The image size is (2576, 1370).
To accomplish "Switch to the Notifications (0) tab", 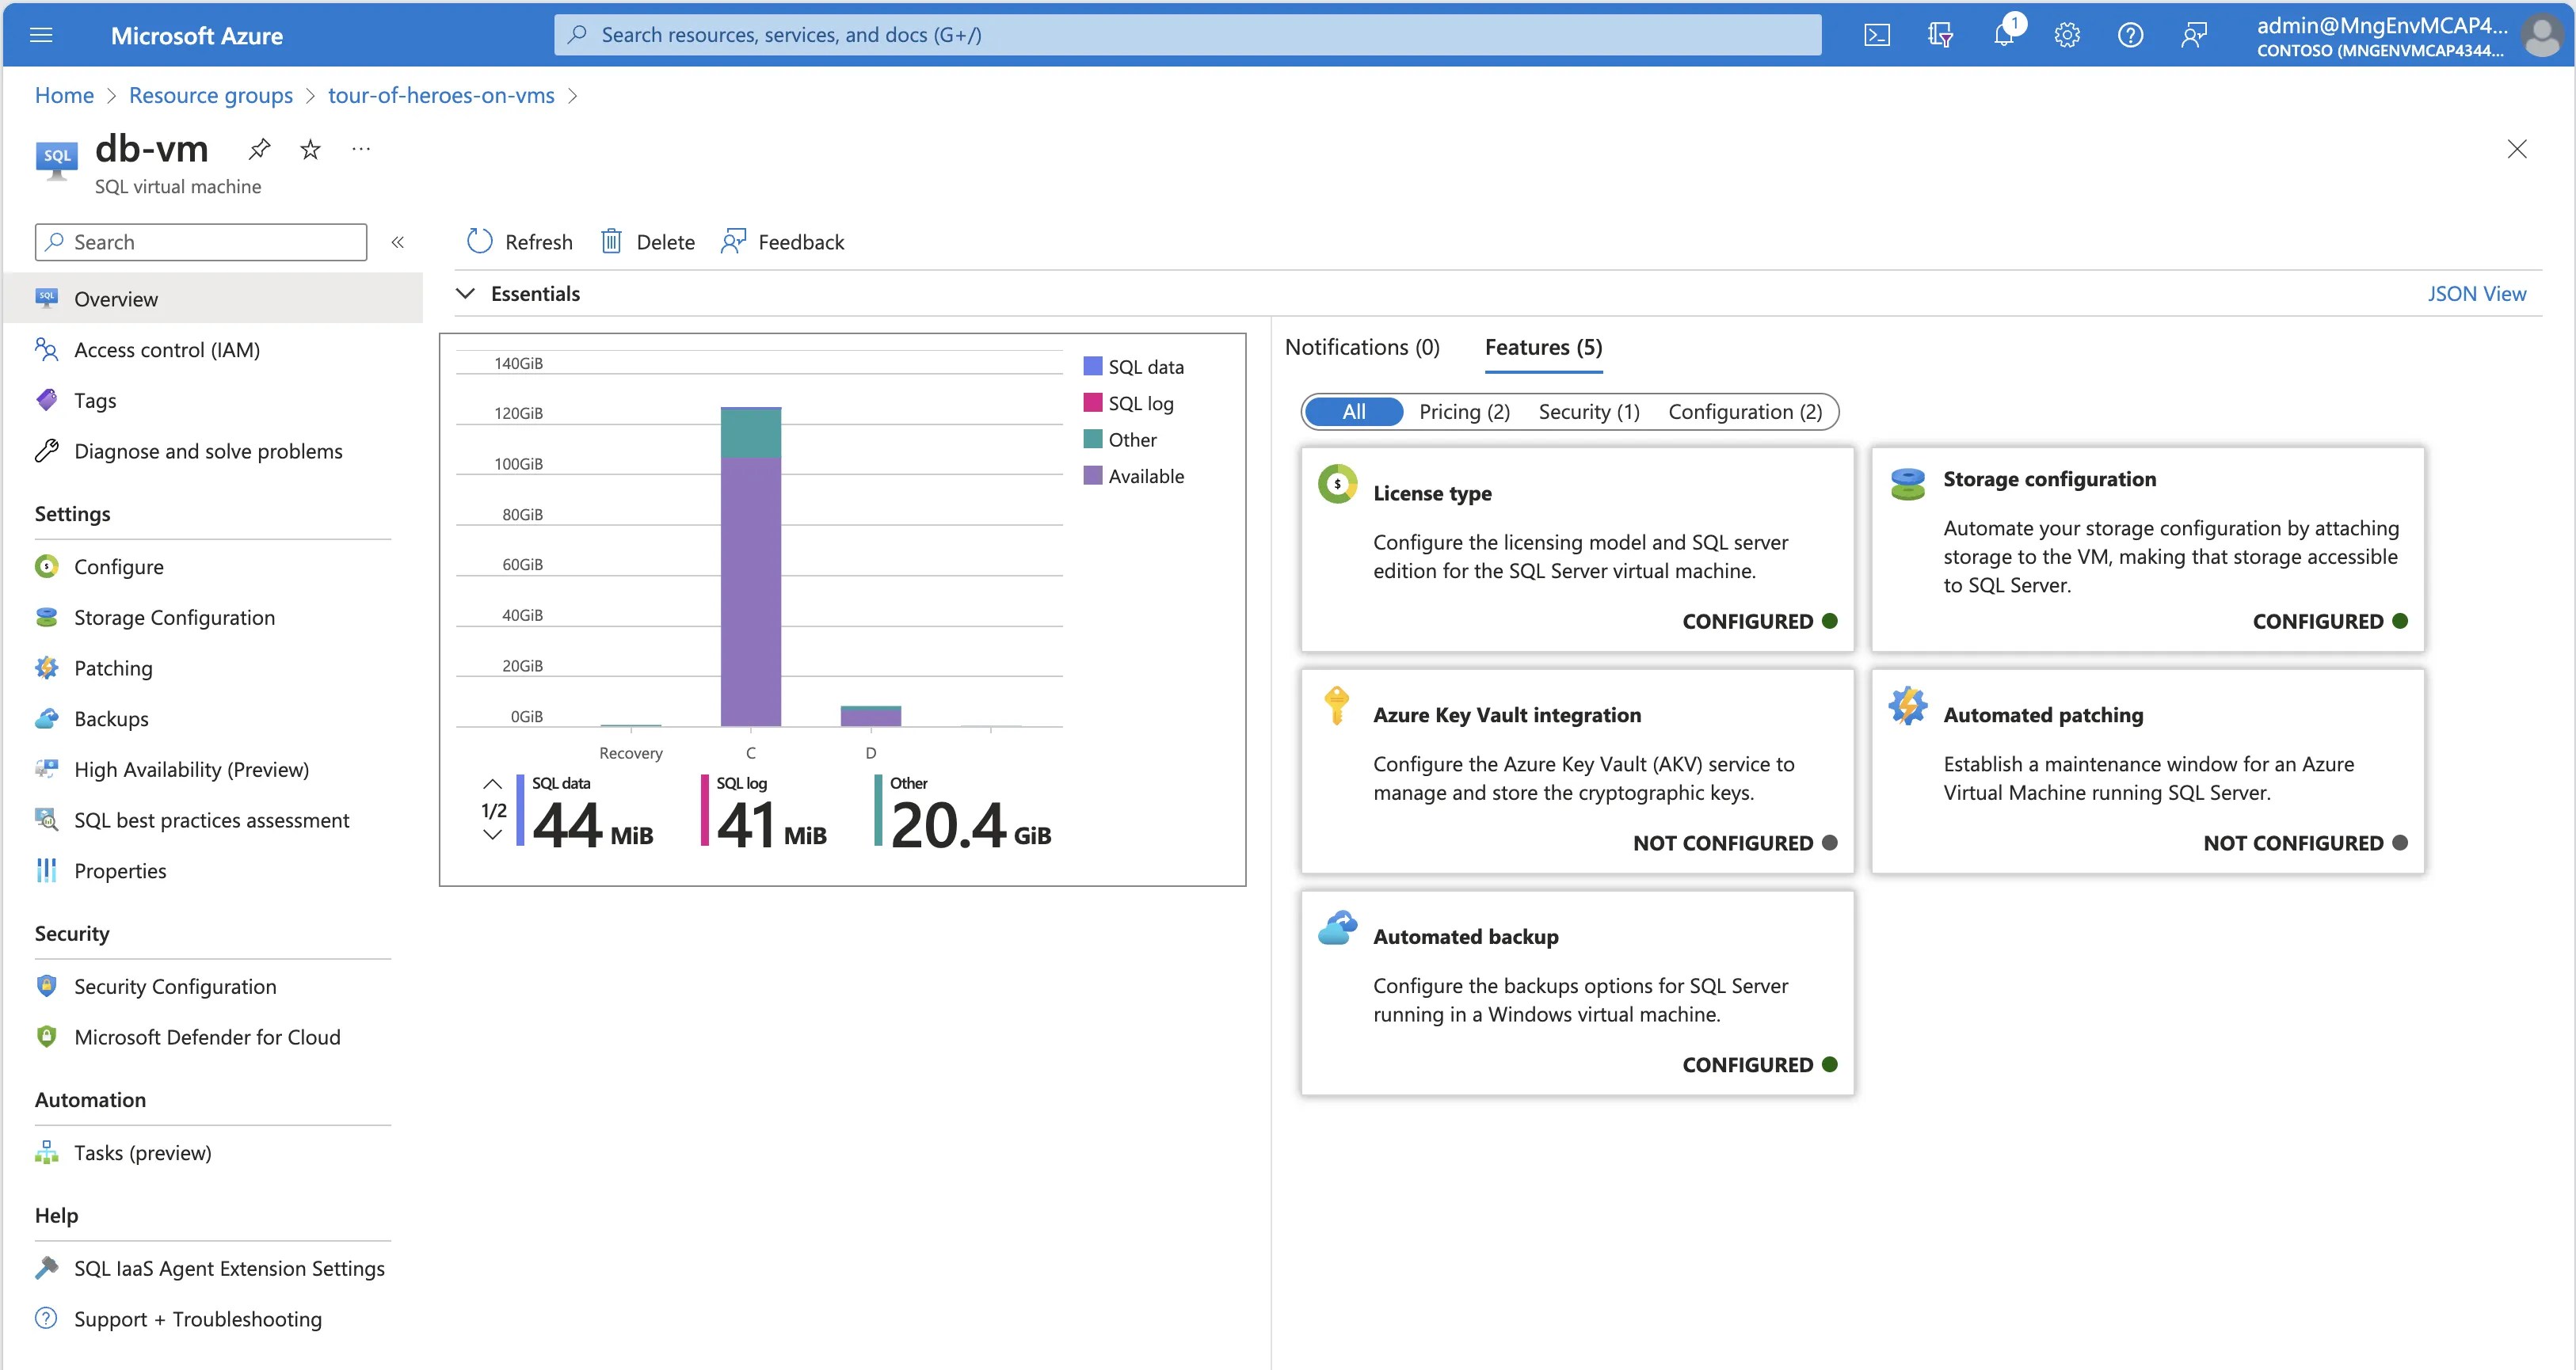I will point(1362,346).
